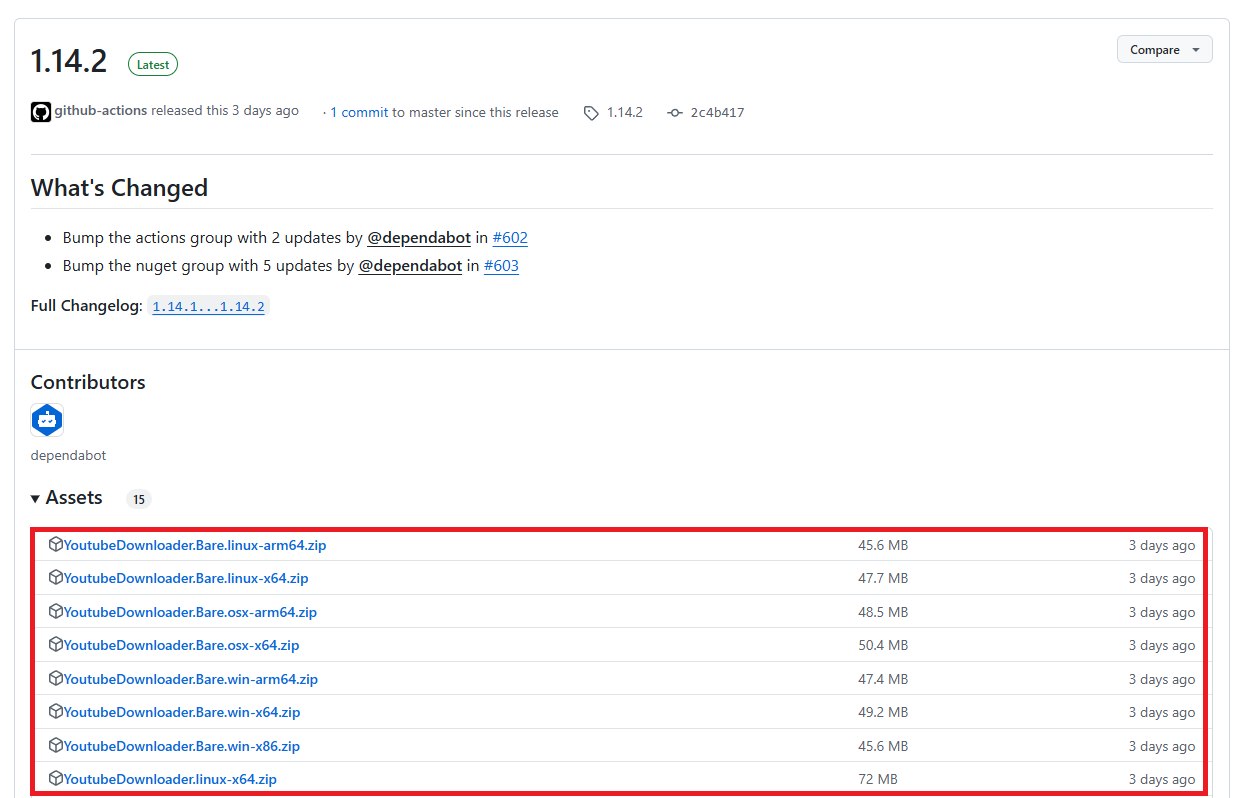Open the @dependabot mention for #603
Image resolution: width=1233 pixels, height=798 pixels.
410,266
